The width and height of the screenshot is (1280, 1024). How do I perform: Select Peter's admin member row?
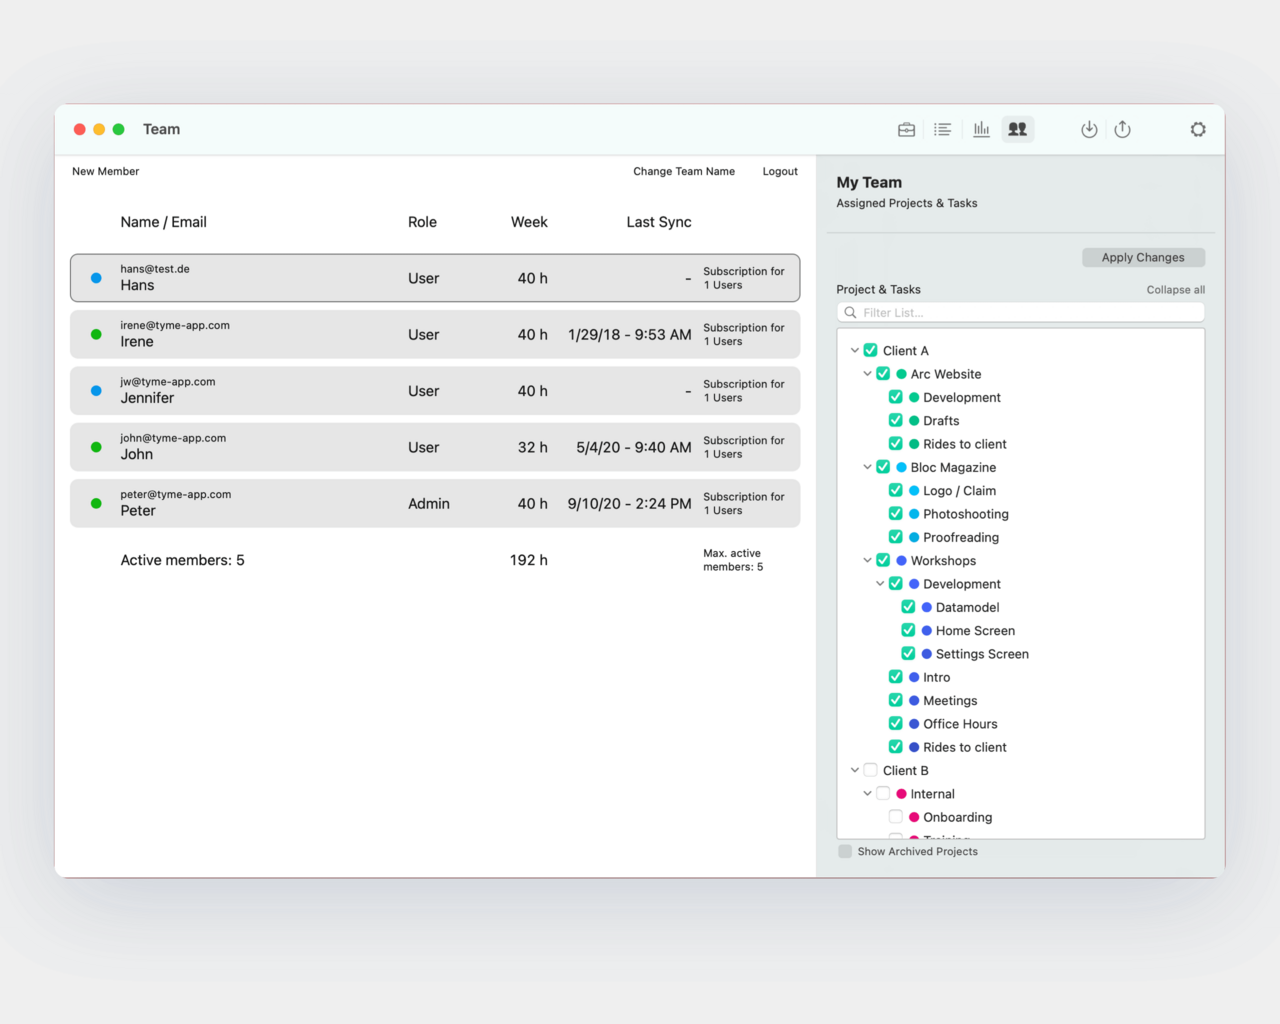[x=434, y=503]
